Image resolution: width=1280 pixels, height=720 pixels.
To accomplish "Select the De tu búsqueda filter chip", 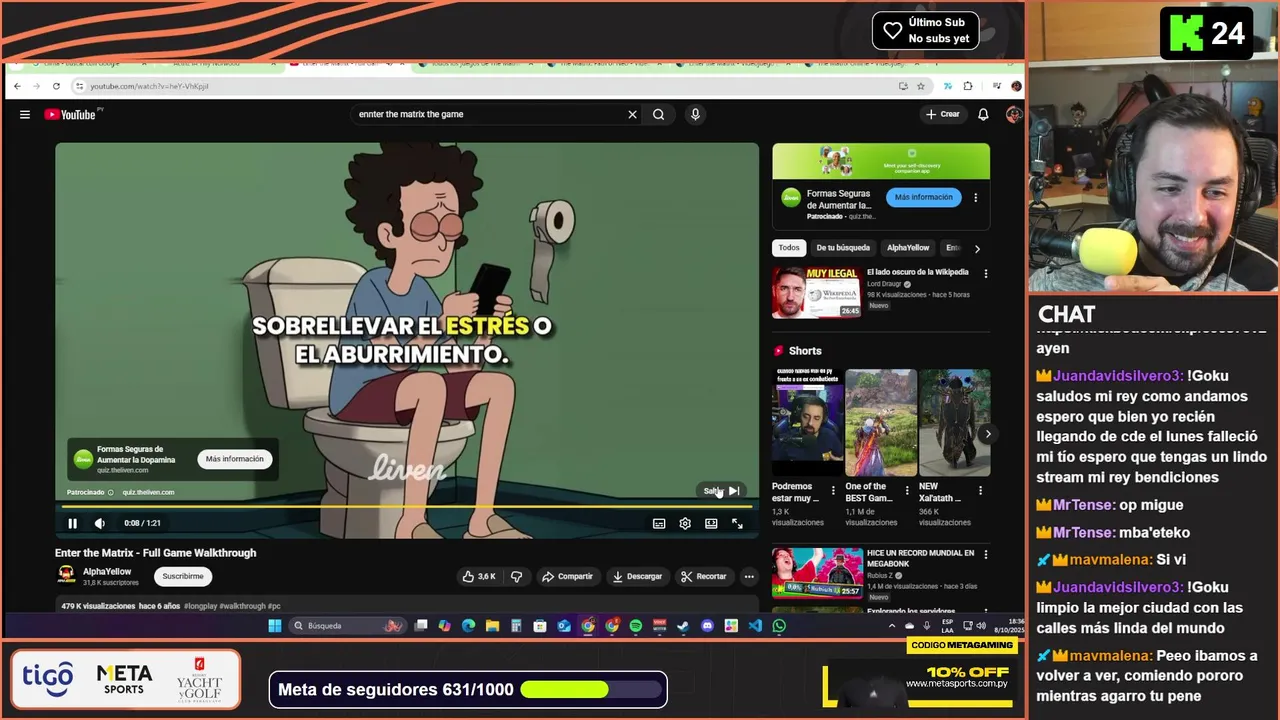I will pos(843,248).
